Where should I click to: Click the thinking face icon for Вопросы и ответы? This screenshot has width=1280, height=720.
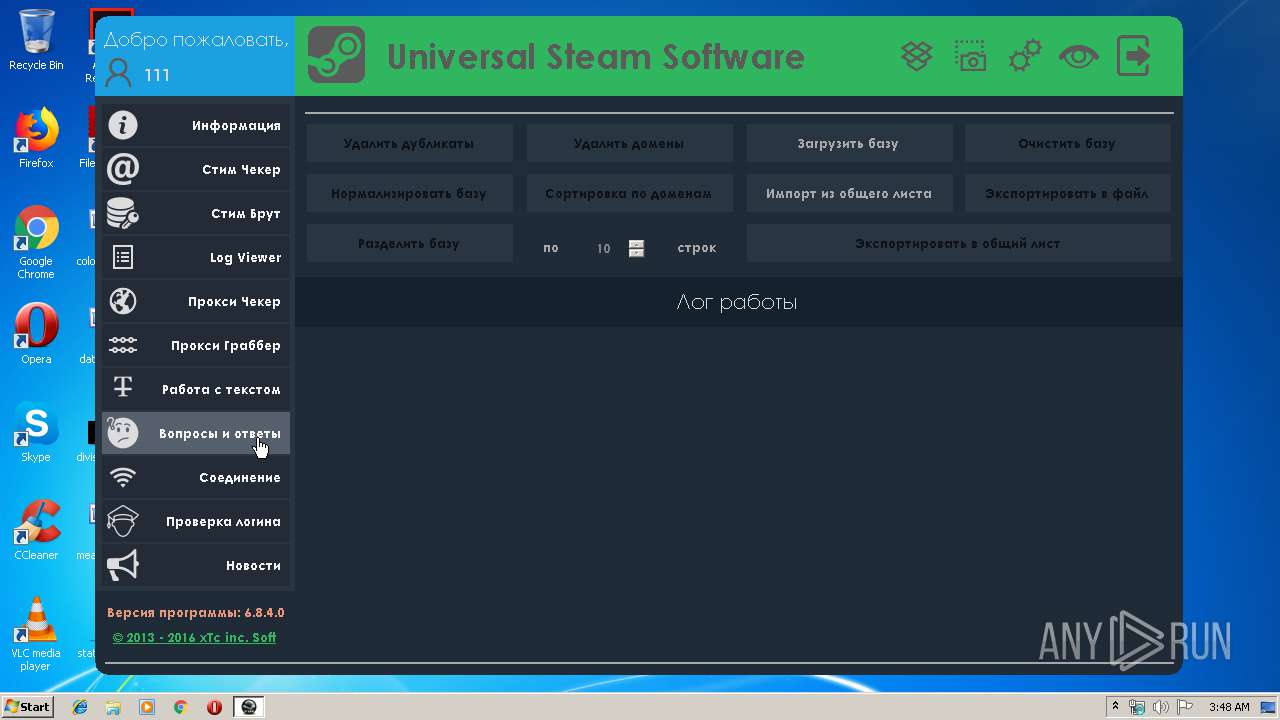(x=123, y=433)
